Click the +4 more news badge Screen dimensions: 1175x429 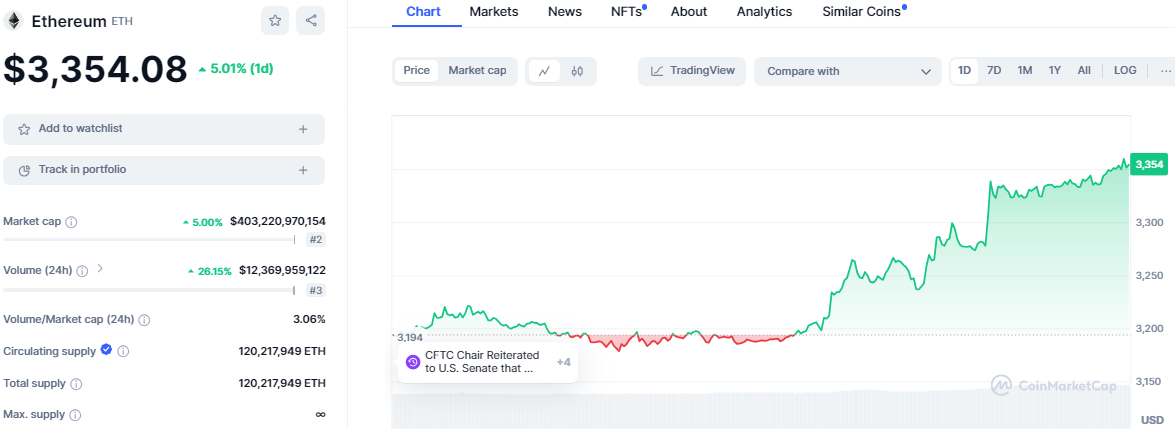pos(564,362)
